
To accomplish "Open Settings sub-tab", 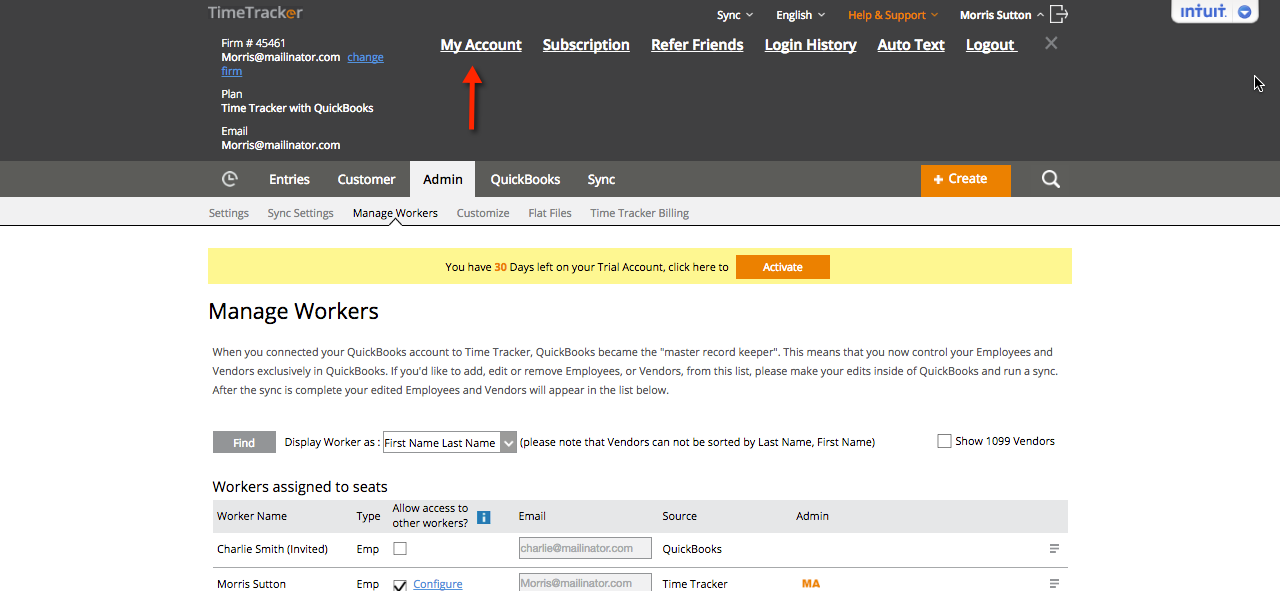I will [x=229, y=213].
